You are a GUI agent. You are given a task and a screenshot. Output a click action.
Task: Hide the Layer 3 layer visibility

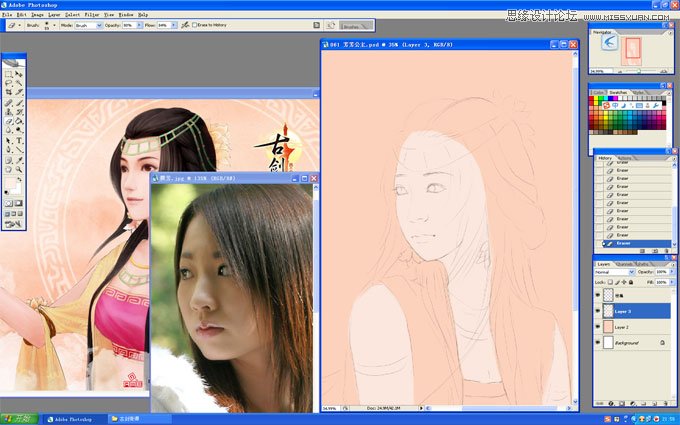[598, 311]
